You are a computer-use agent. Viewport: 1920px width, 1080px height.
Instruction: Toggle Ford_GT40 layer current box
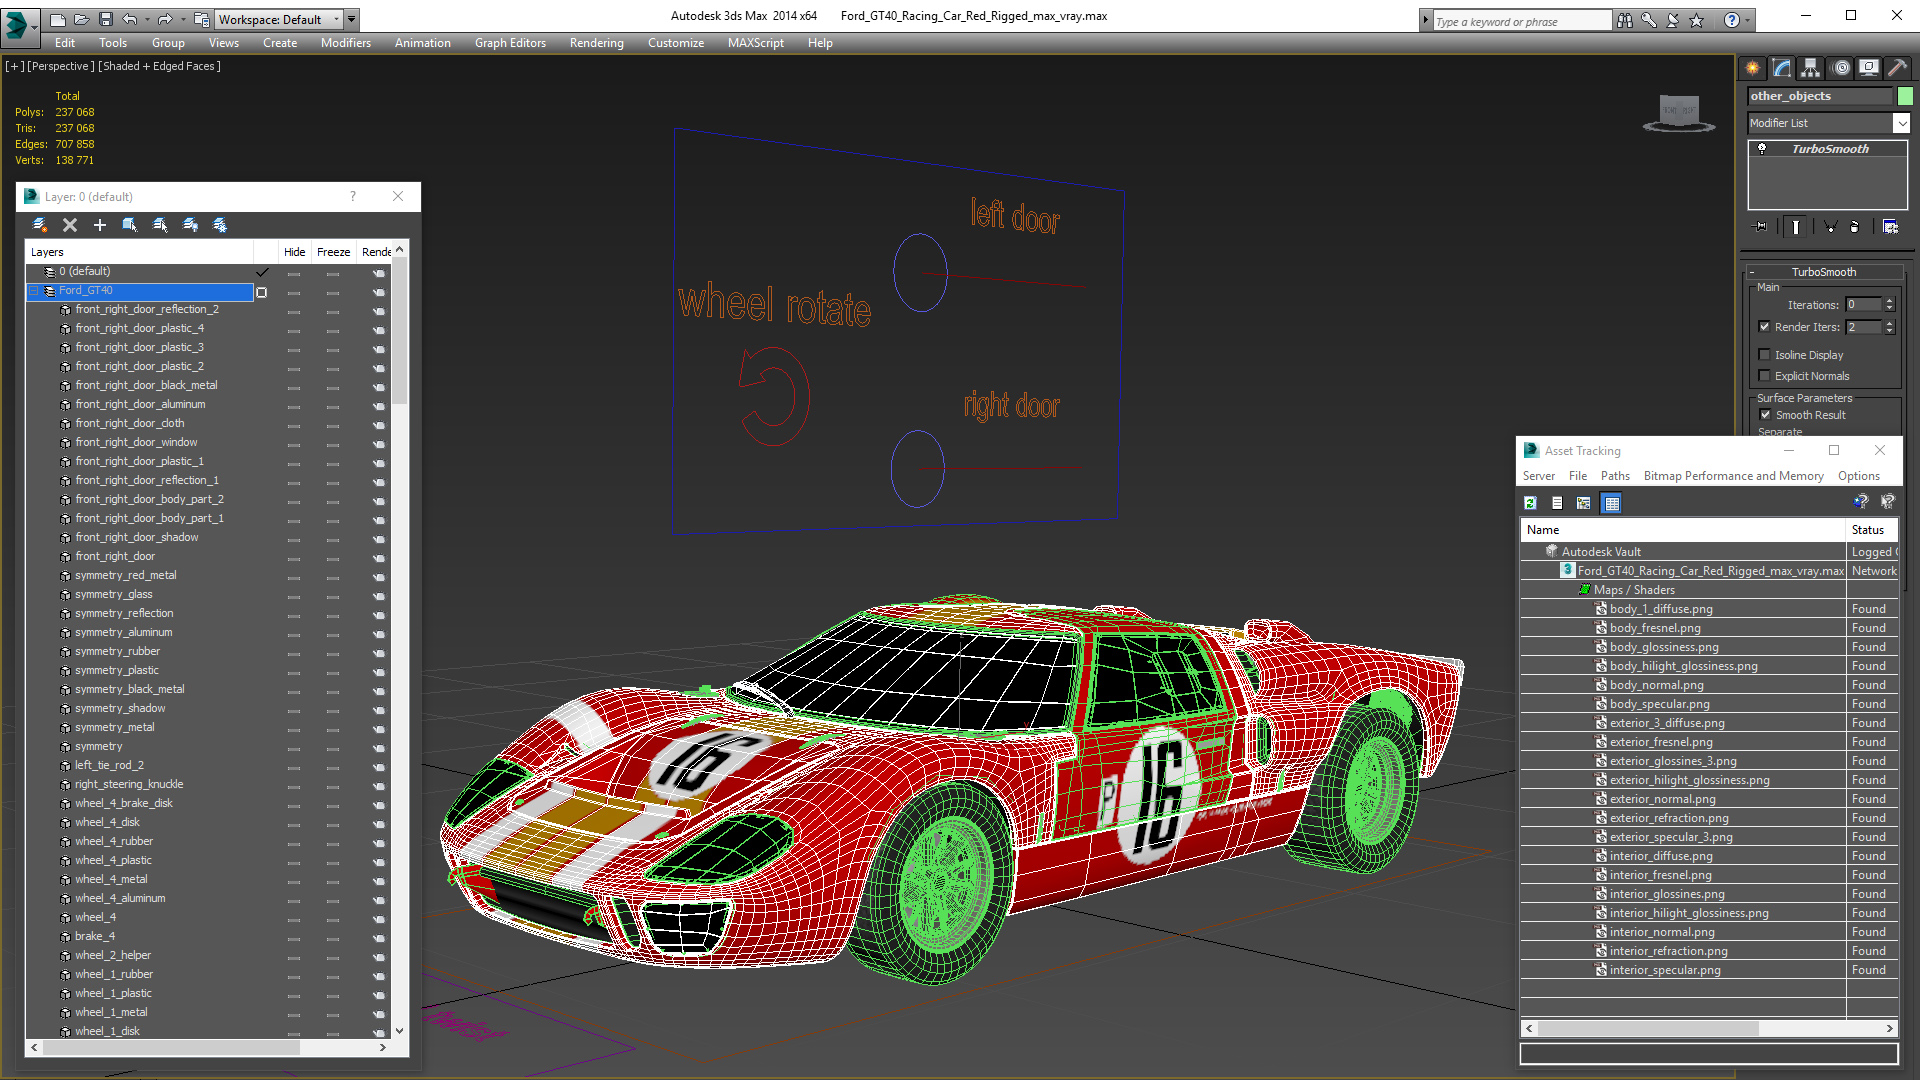262,292
